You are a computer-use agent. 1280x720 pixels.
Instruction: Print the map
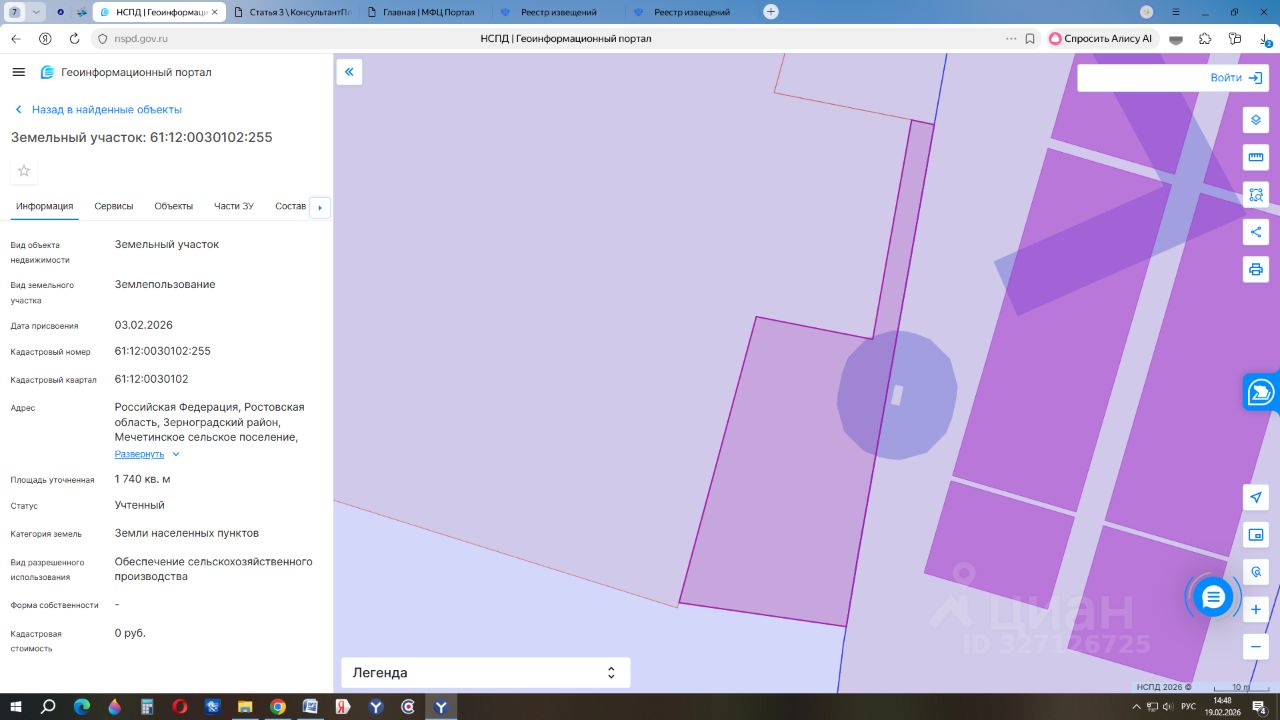pos(1256,269)
